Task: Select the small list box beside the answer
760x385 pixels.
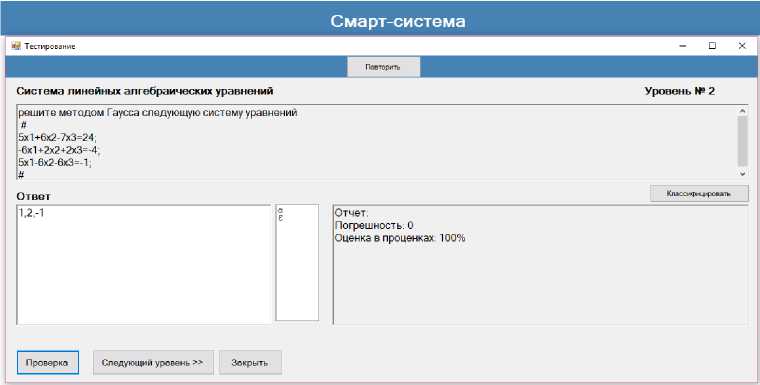Action: pos(297,262)
